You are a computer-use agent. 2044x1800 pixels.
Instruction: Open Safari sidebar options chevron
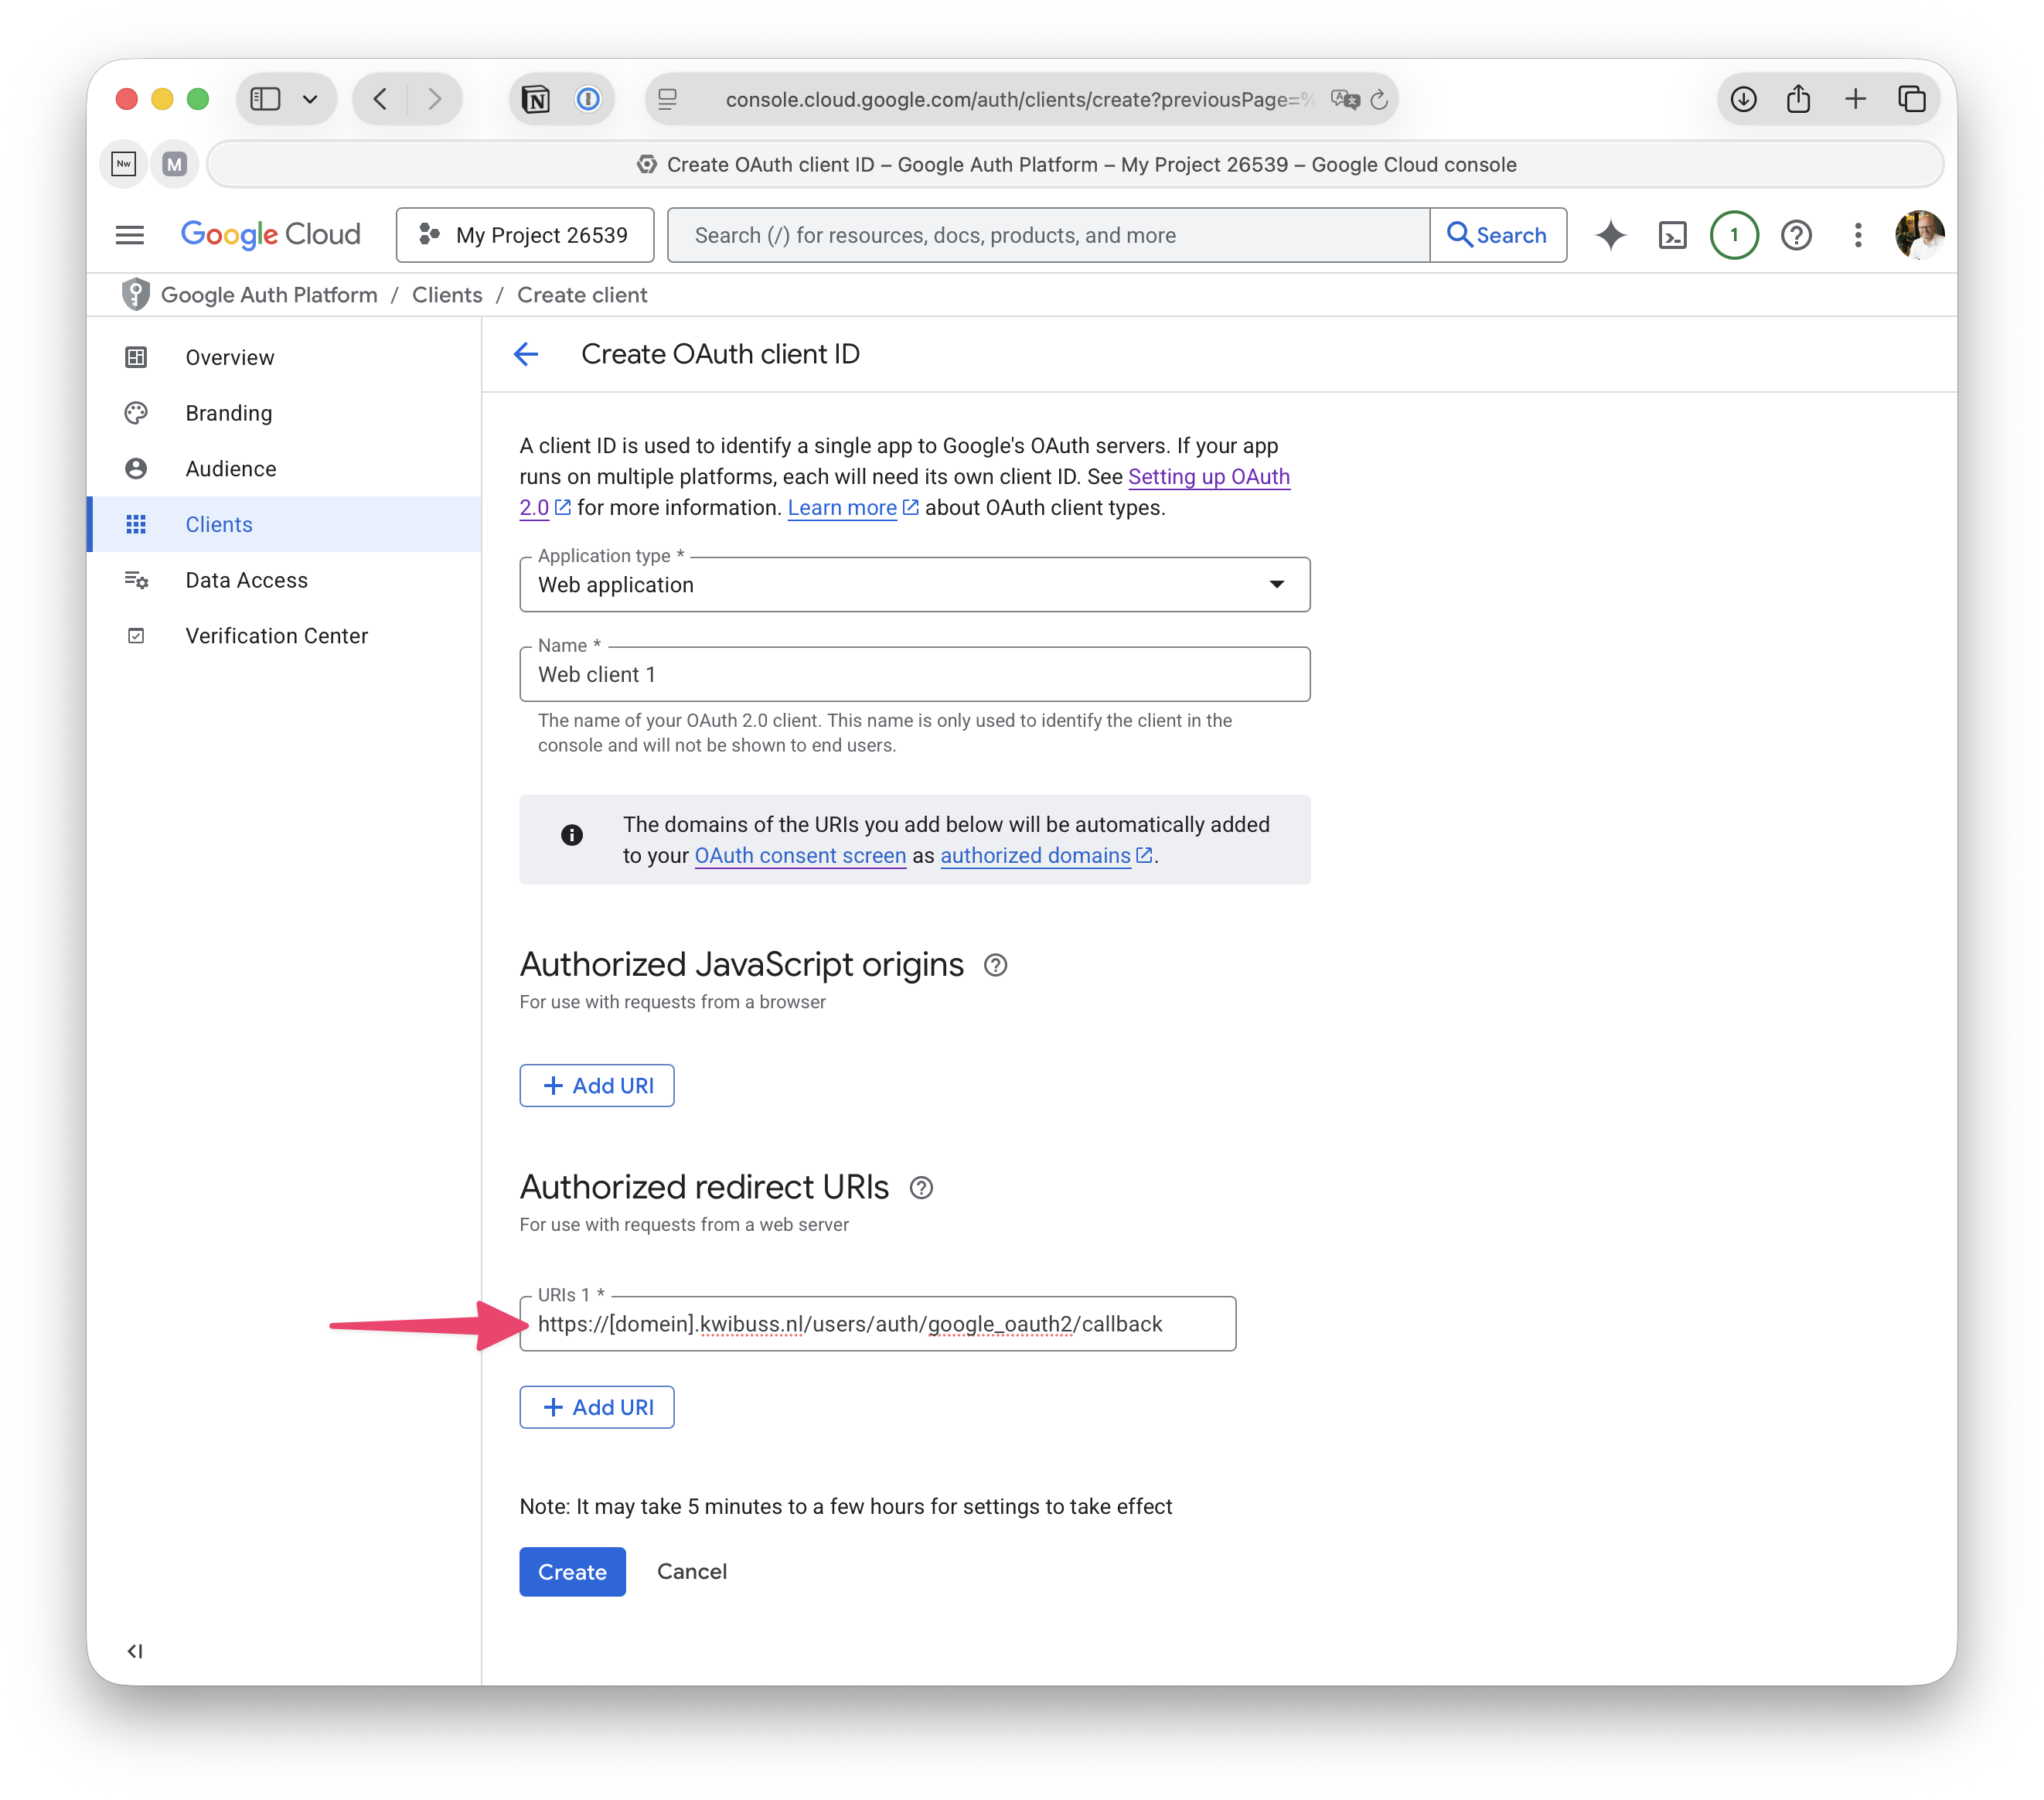pos(310,99)
